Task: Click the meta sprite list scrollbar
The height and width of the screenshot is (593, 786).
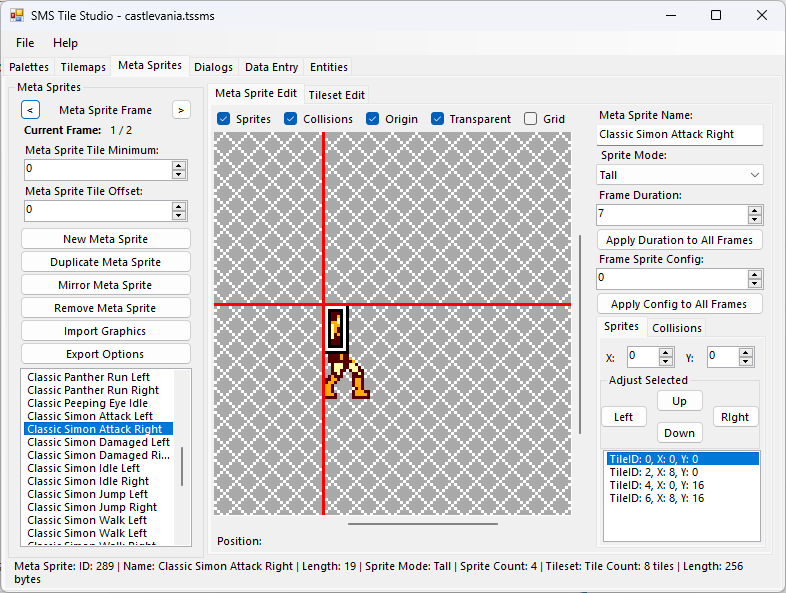Action: click(x=181, y=466)
